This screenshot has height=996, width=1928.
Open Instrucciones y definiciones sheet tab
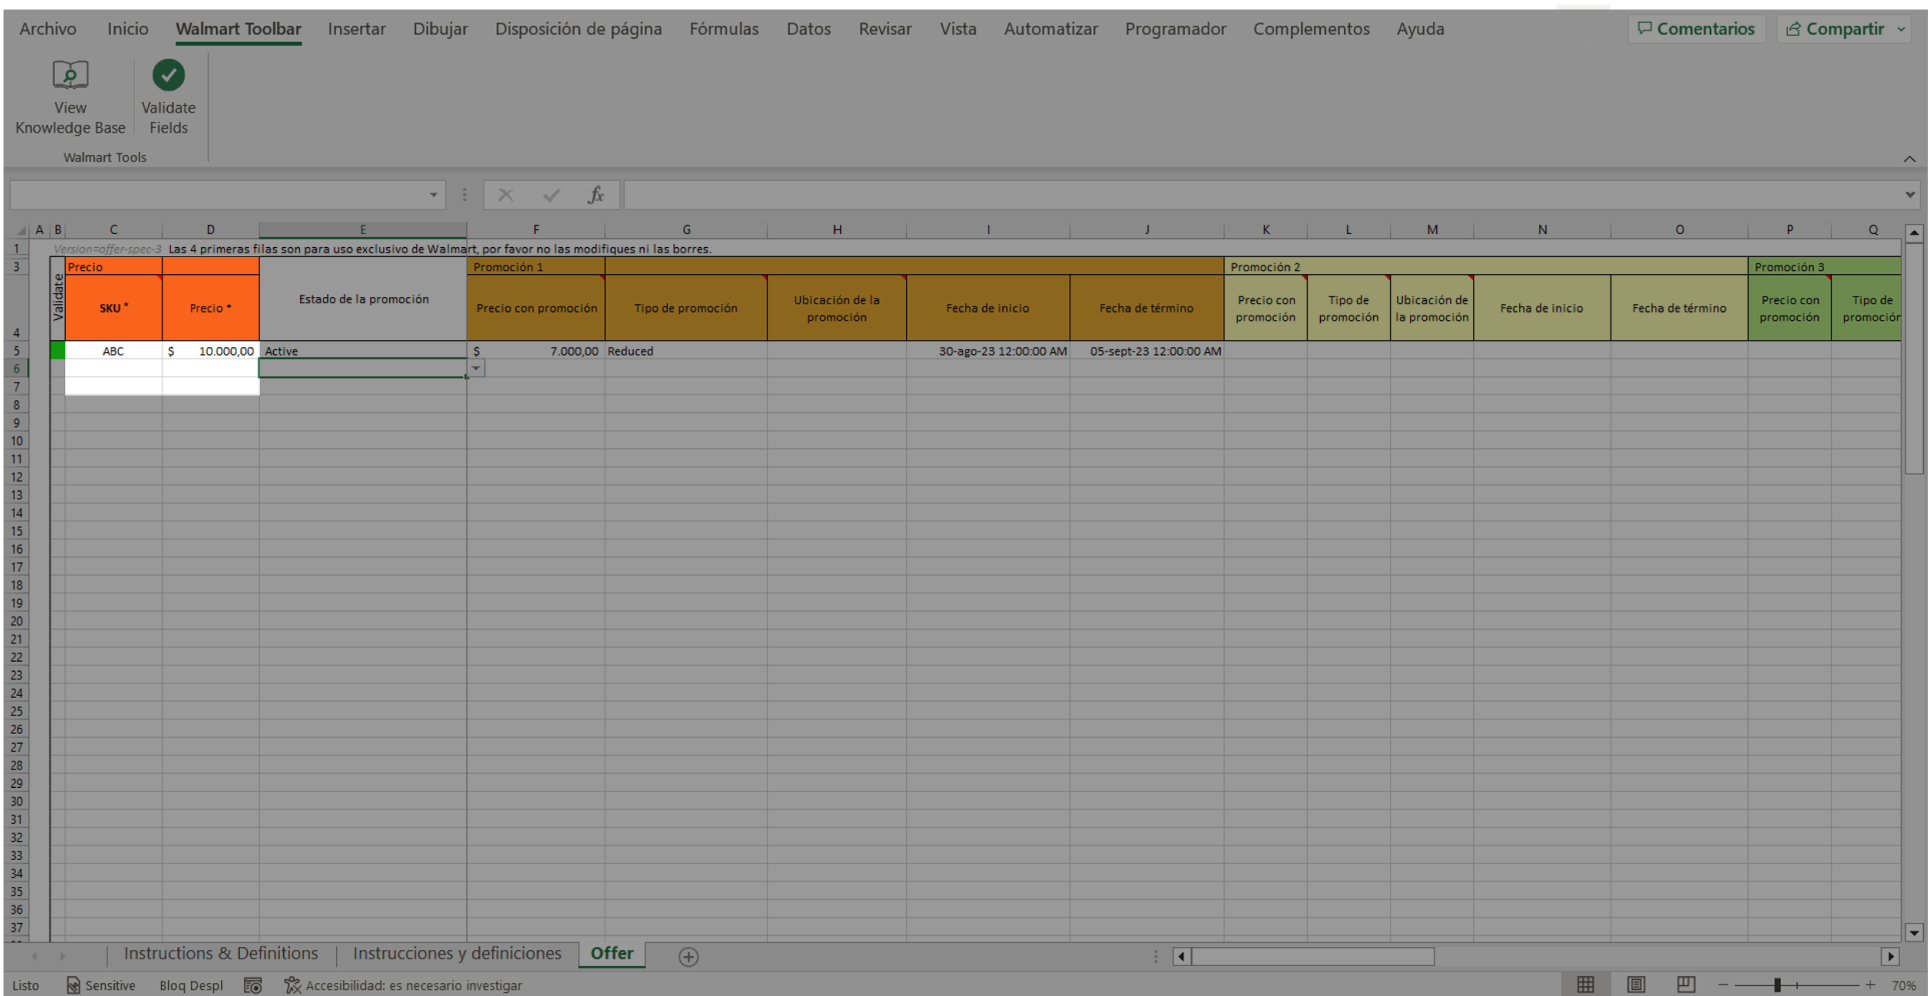(x=457, y=954)
